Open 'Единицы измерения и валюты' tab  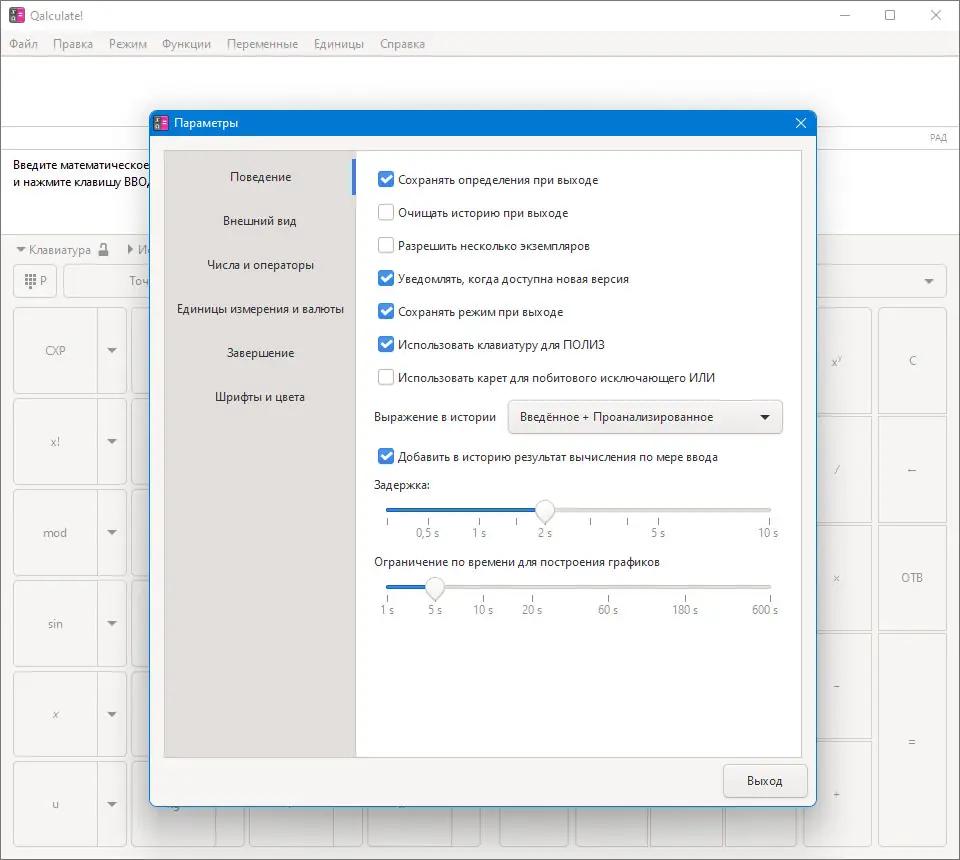(260, 309)
